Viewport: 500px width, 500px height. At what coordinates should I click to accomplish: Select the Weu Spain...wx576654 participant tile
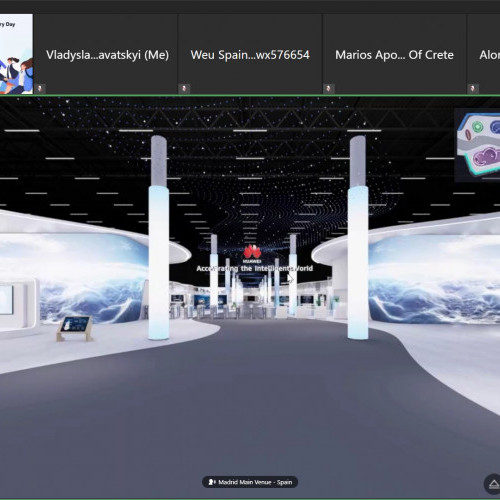(x=250, y=54)
